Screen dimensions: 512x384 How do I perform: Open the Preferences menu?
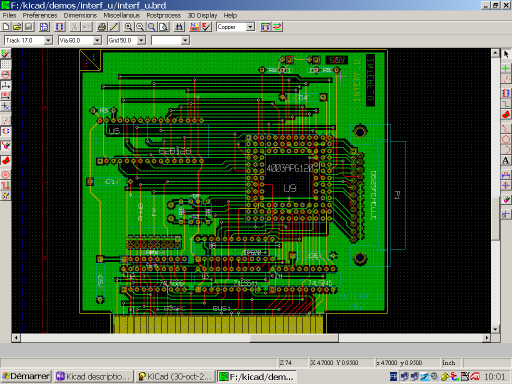(40, 15)
